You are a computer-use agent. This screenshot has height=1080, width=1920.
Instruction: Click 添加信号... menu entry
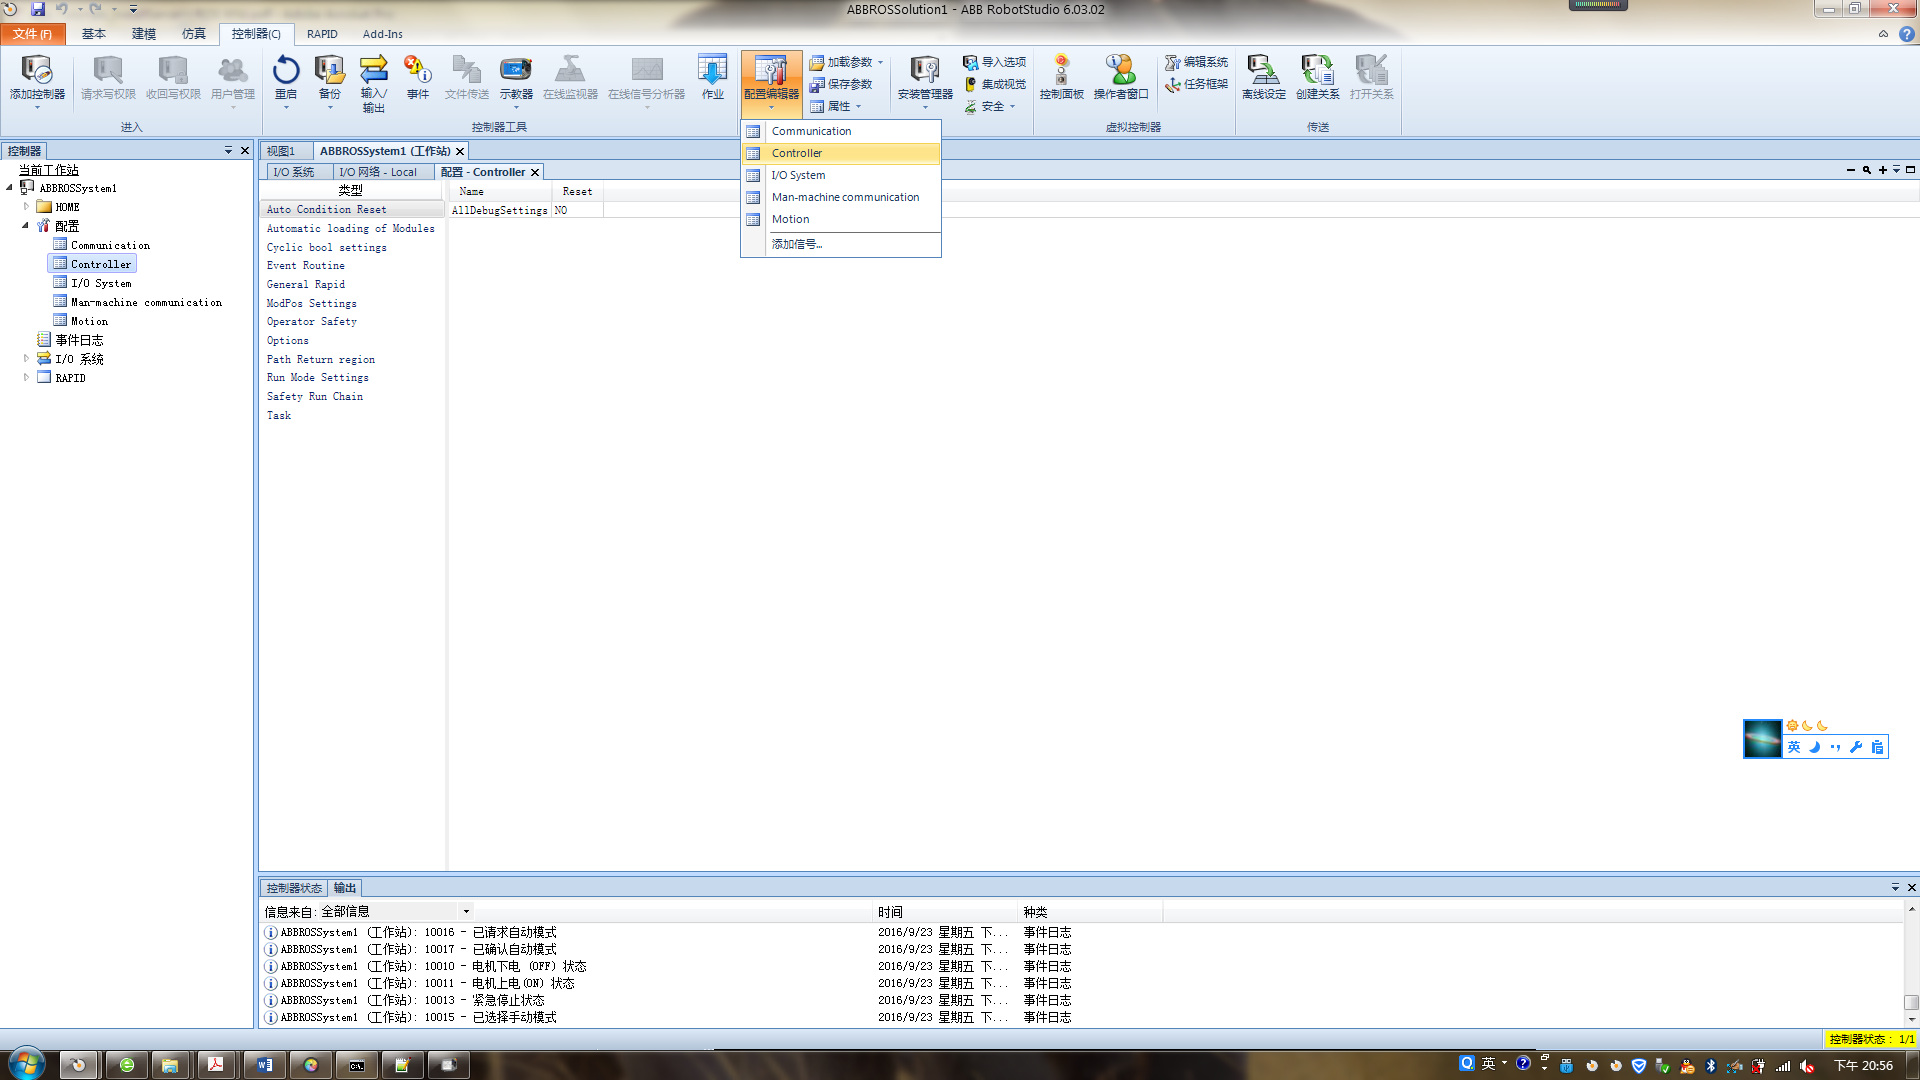[840, 244]
